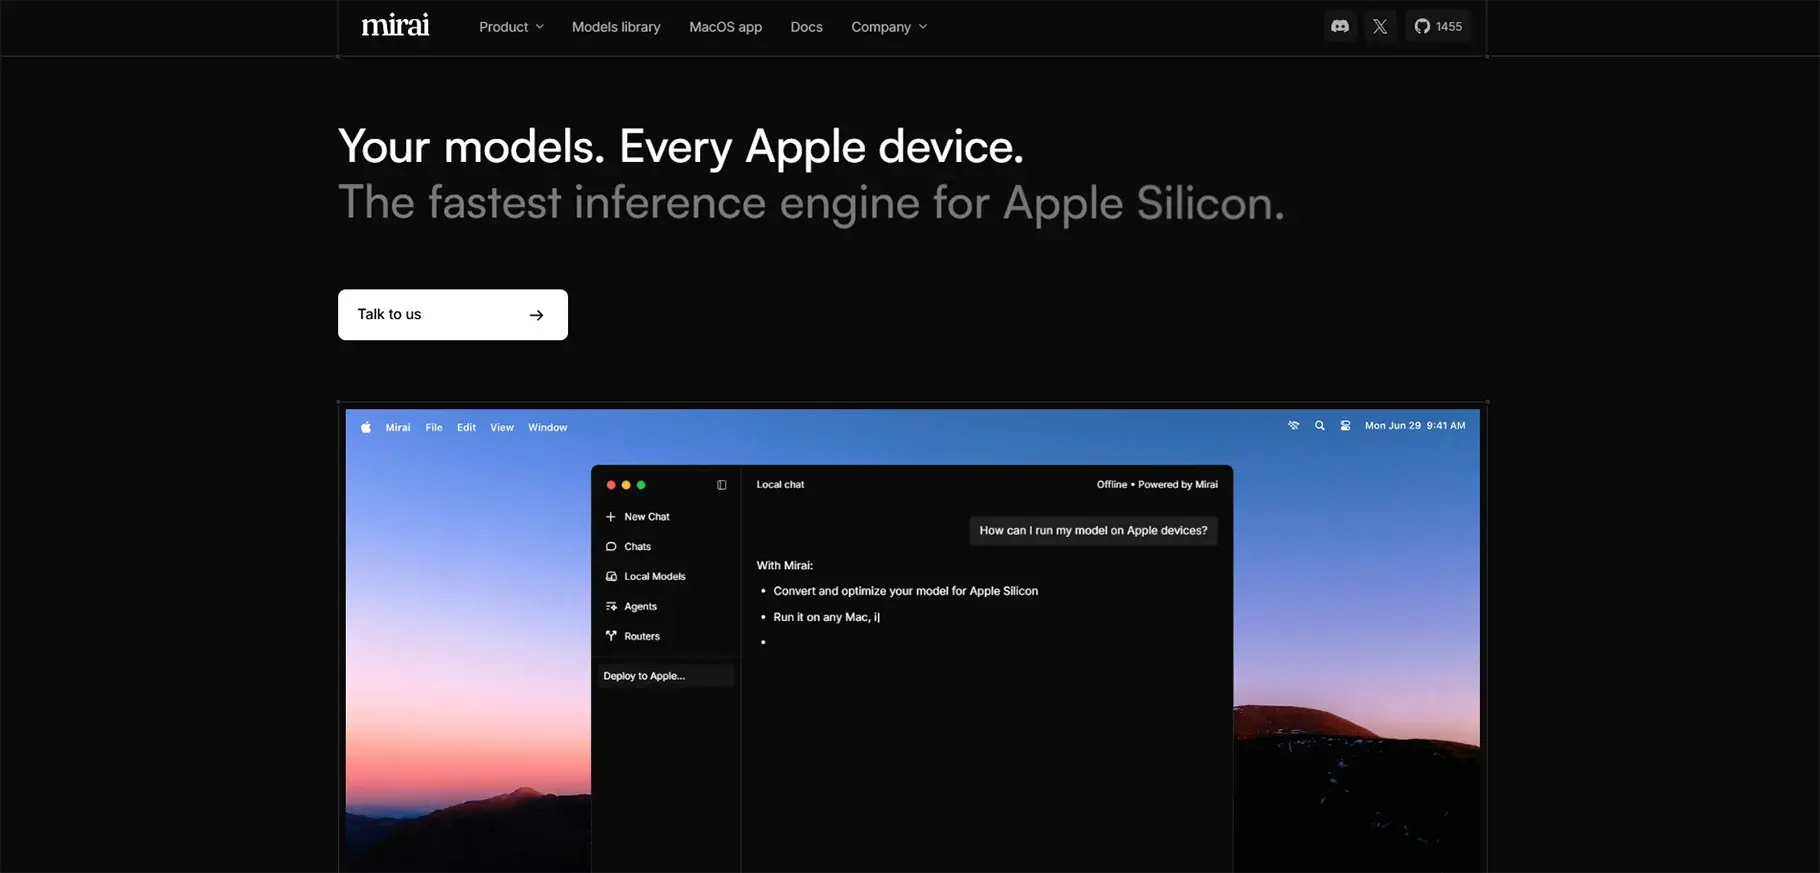Click the Mon Jun 29 9:41 AM clock

(x=1415, y=426)
